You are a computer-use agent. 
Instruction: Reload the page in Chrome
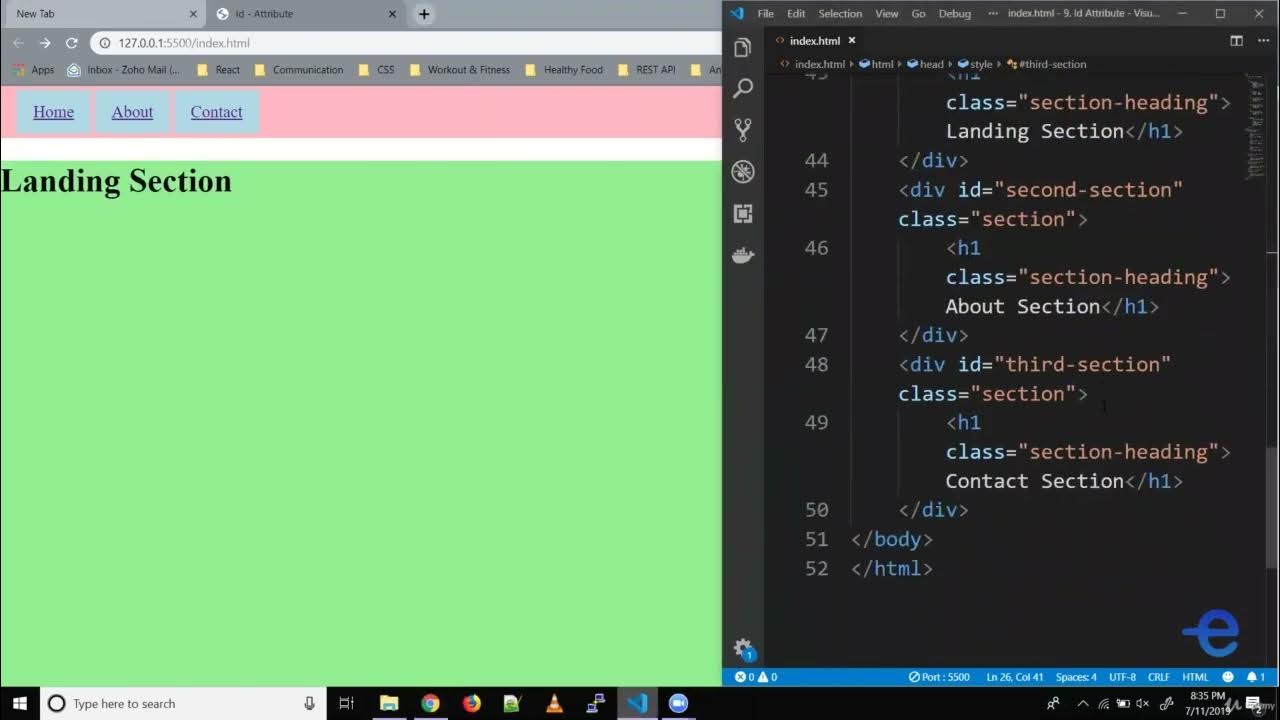coord(71,43)
